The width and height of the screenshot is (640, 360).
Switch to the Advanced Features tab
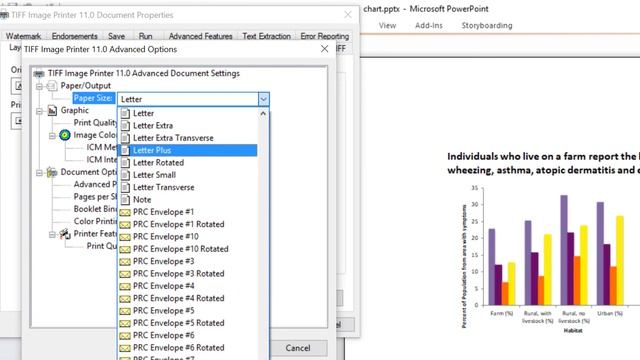tap(200, 36)
